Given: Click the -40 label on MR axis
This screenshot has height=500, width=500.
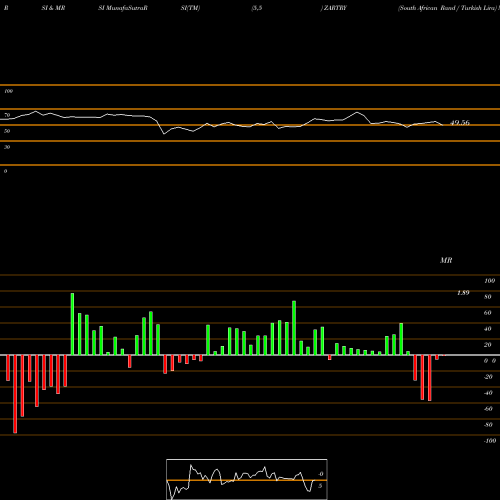Looking at the screenshot, I should (x=488, y=393).
